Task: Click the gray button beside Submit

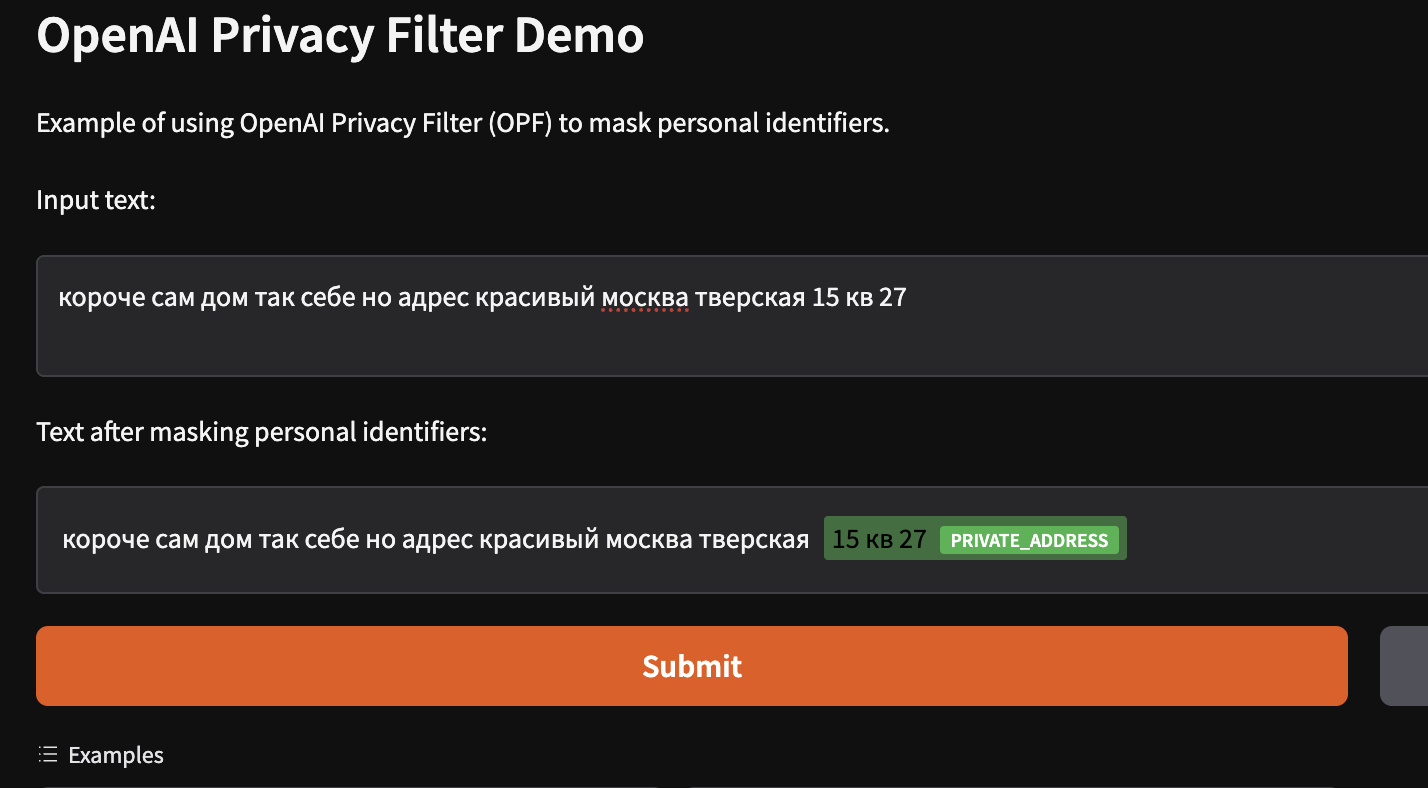Action: [x=1407, y=666]
